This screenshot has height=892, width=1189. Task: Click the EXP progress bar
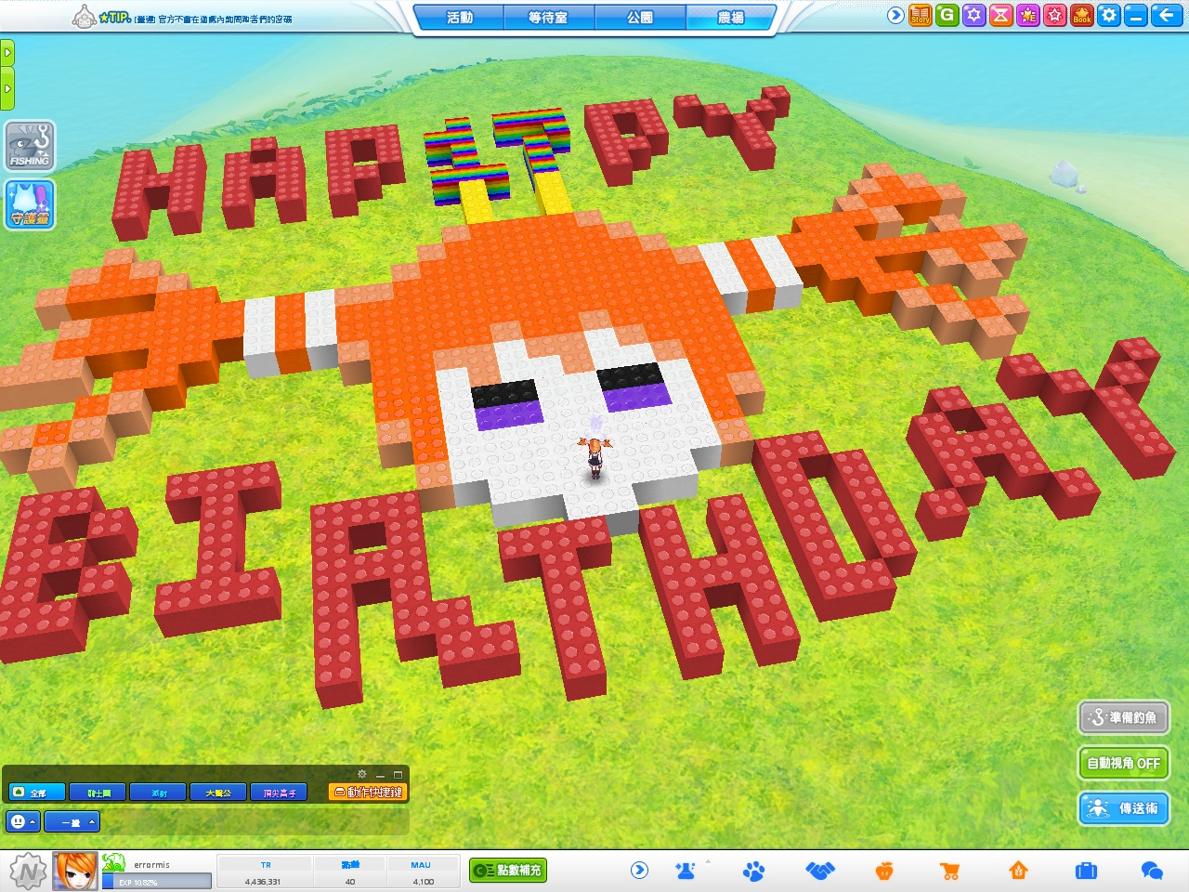[x=156, y=881]
